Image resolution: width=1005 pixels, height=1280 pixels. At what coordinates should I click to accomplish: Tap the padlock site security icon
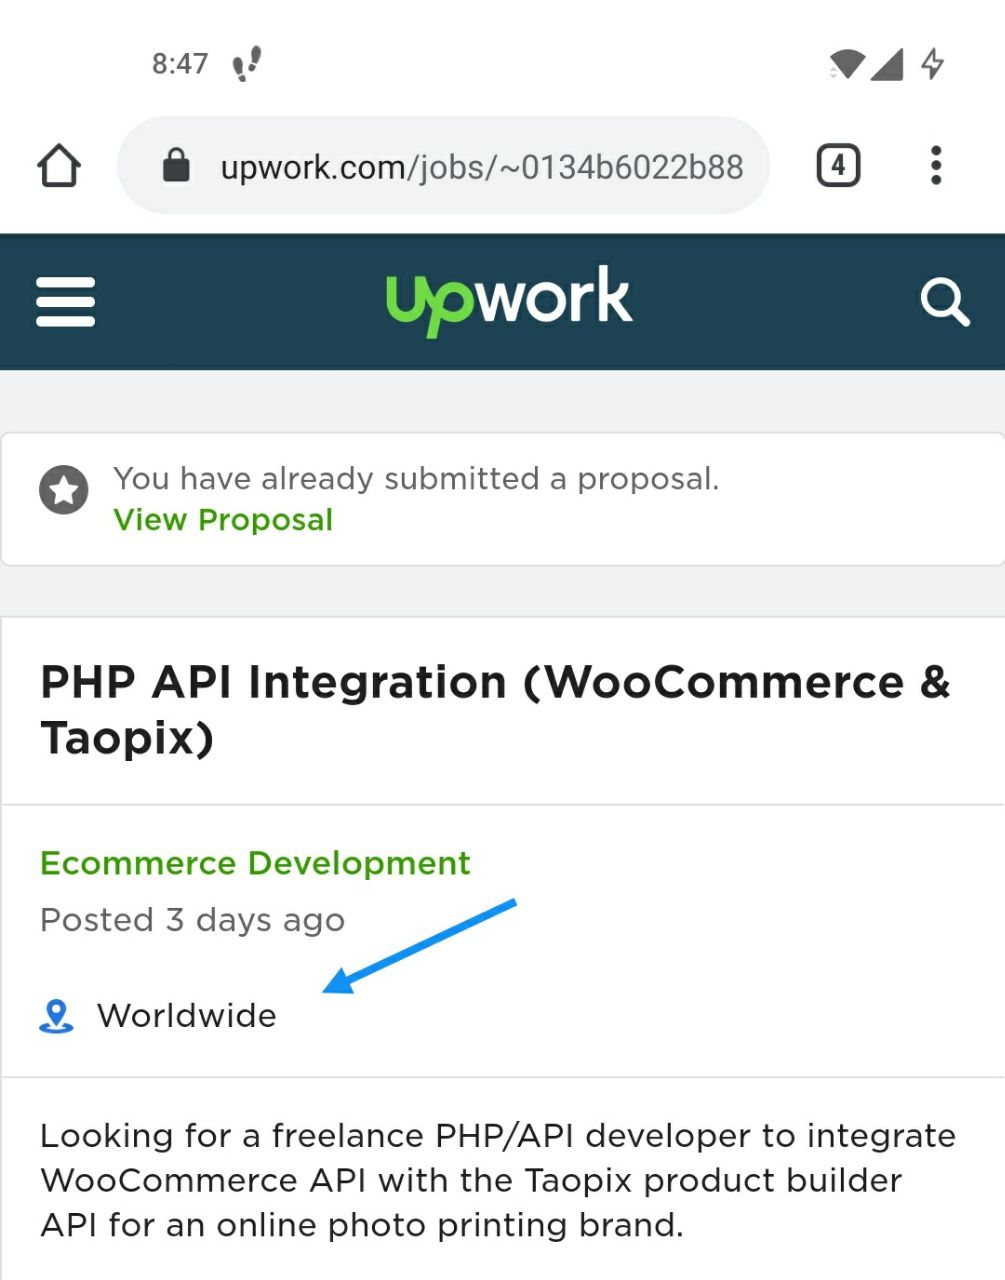click(176, 165)
